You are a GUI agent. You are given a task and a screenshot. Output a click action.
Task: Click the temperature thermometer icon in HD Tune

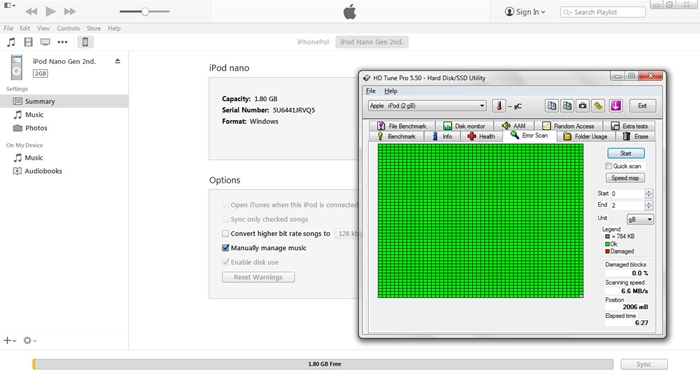pyautogui.click(x=499, y=106)
